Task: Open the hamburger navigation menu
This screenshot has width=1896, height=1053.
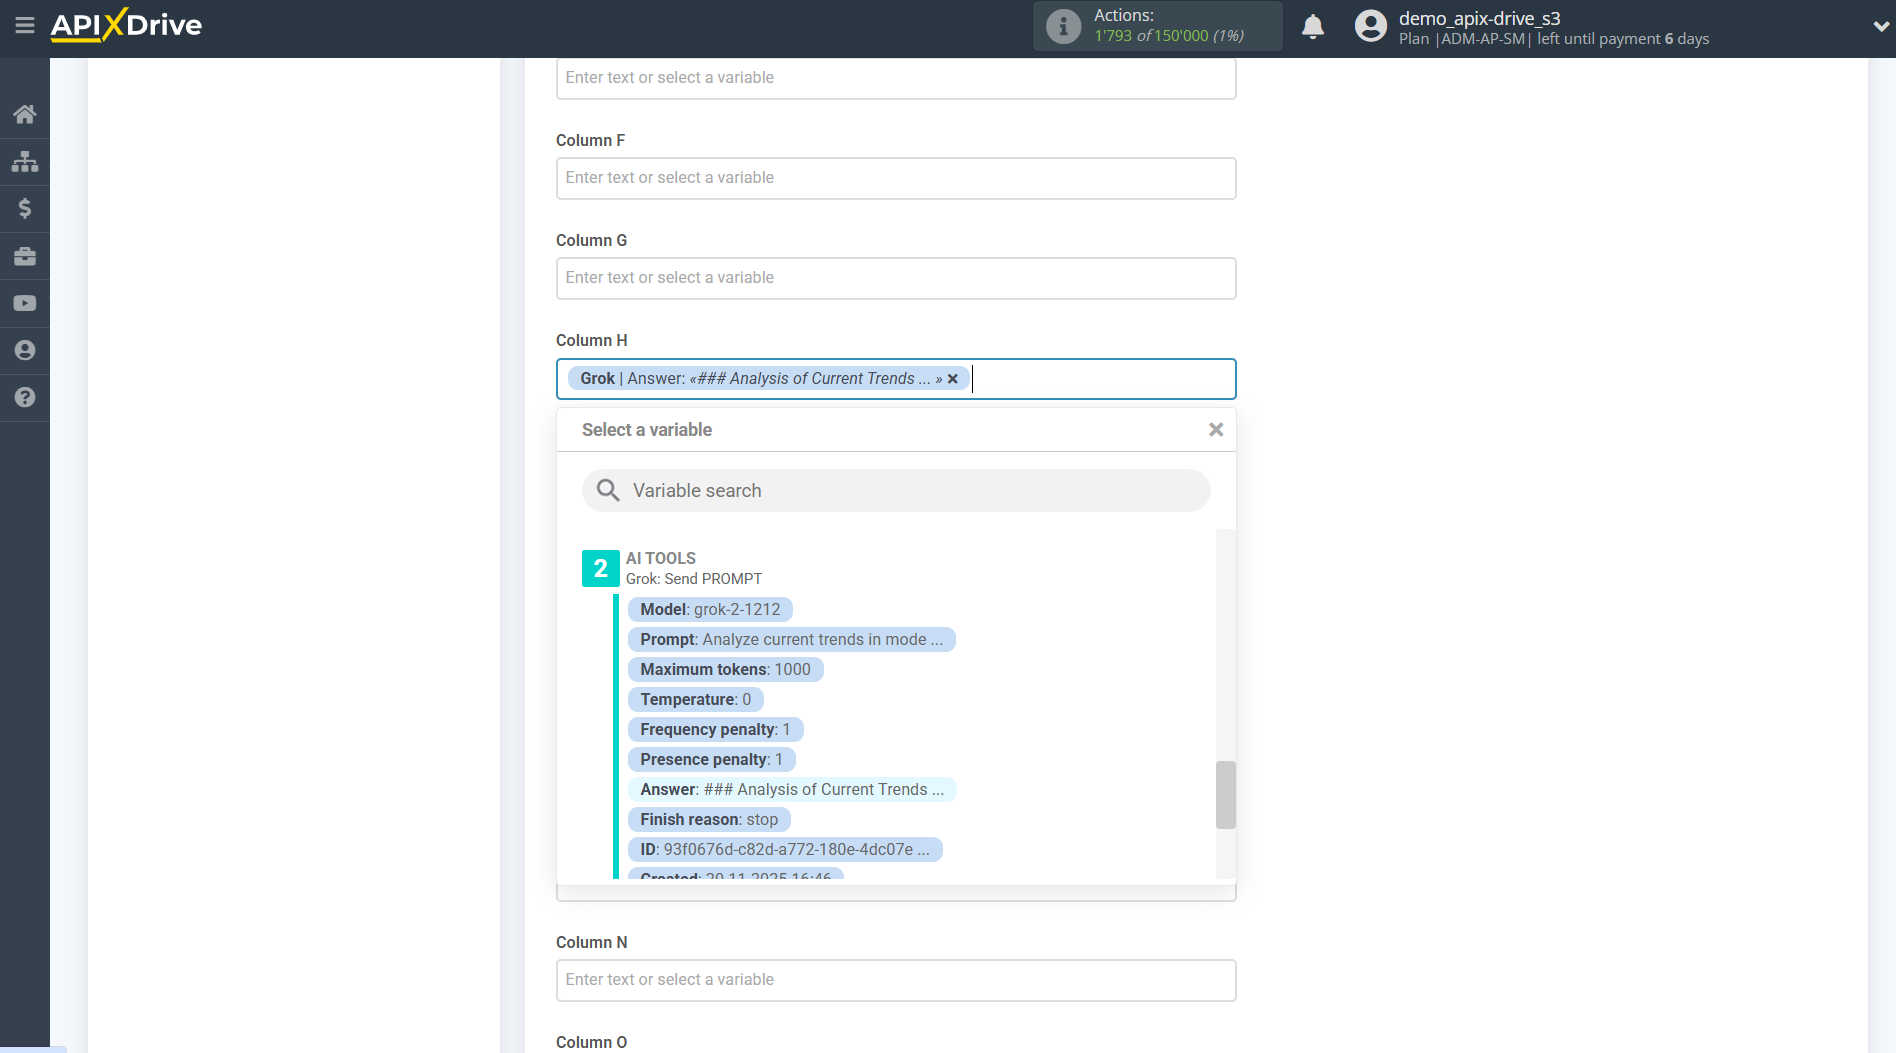Action: tap(25, 27)
